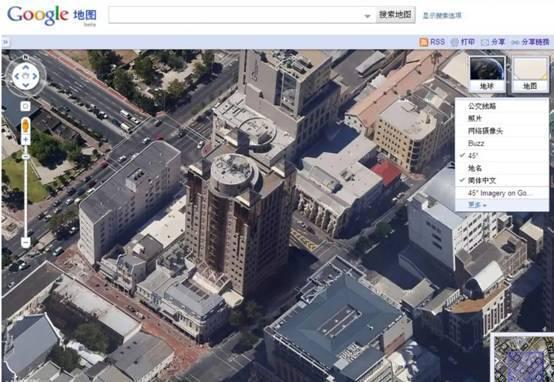Enable the 公交线路 transit layer
Image resolution: width=554 pixels, height=382 pixels.
coord(502,106)
